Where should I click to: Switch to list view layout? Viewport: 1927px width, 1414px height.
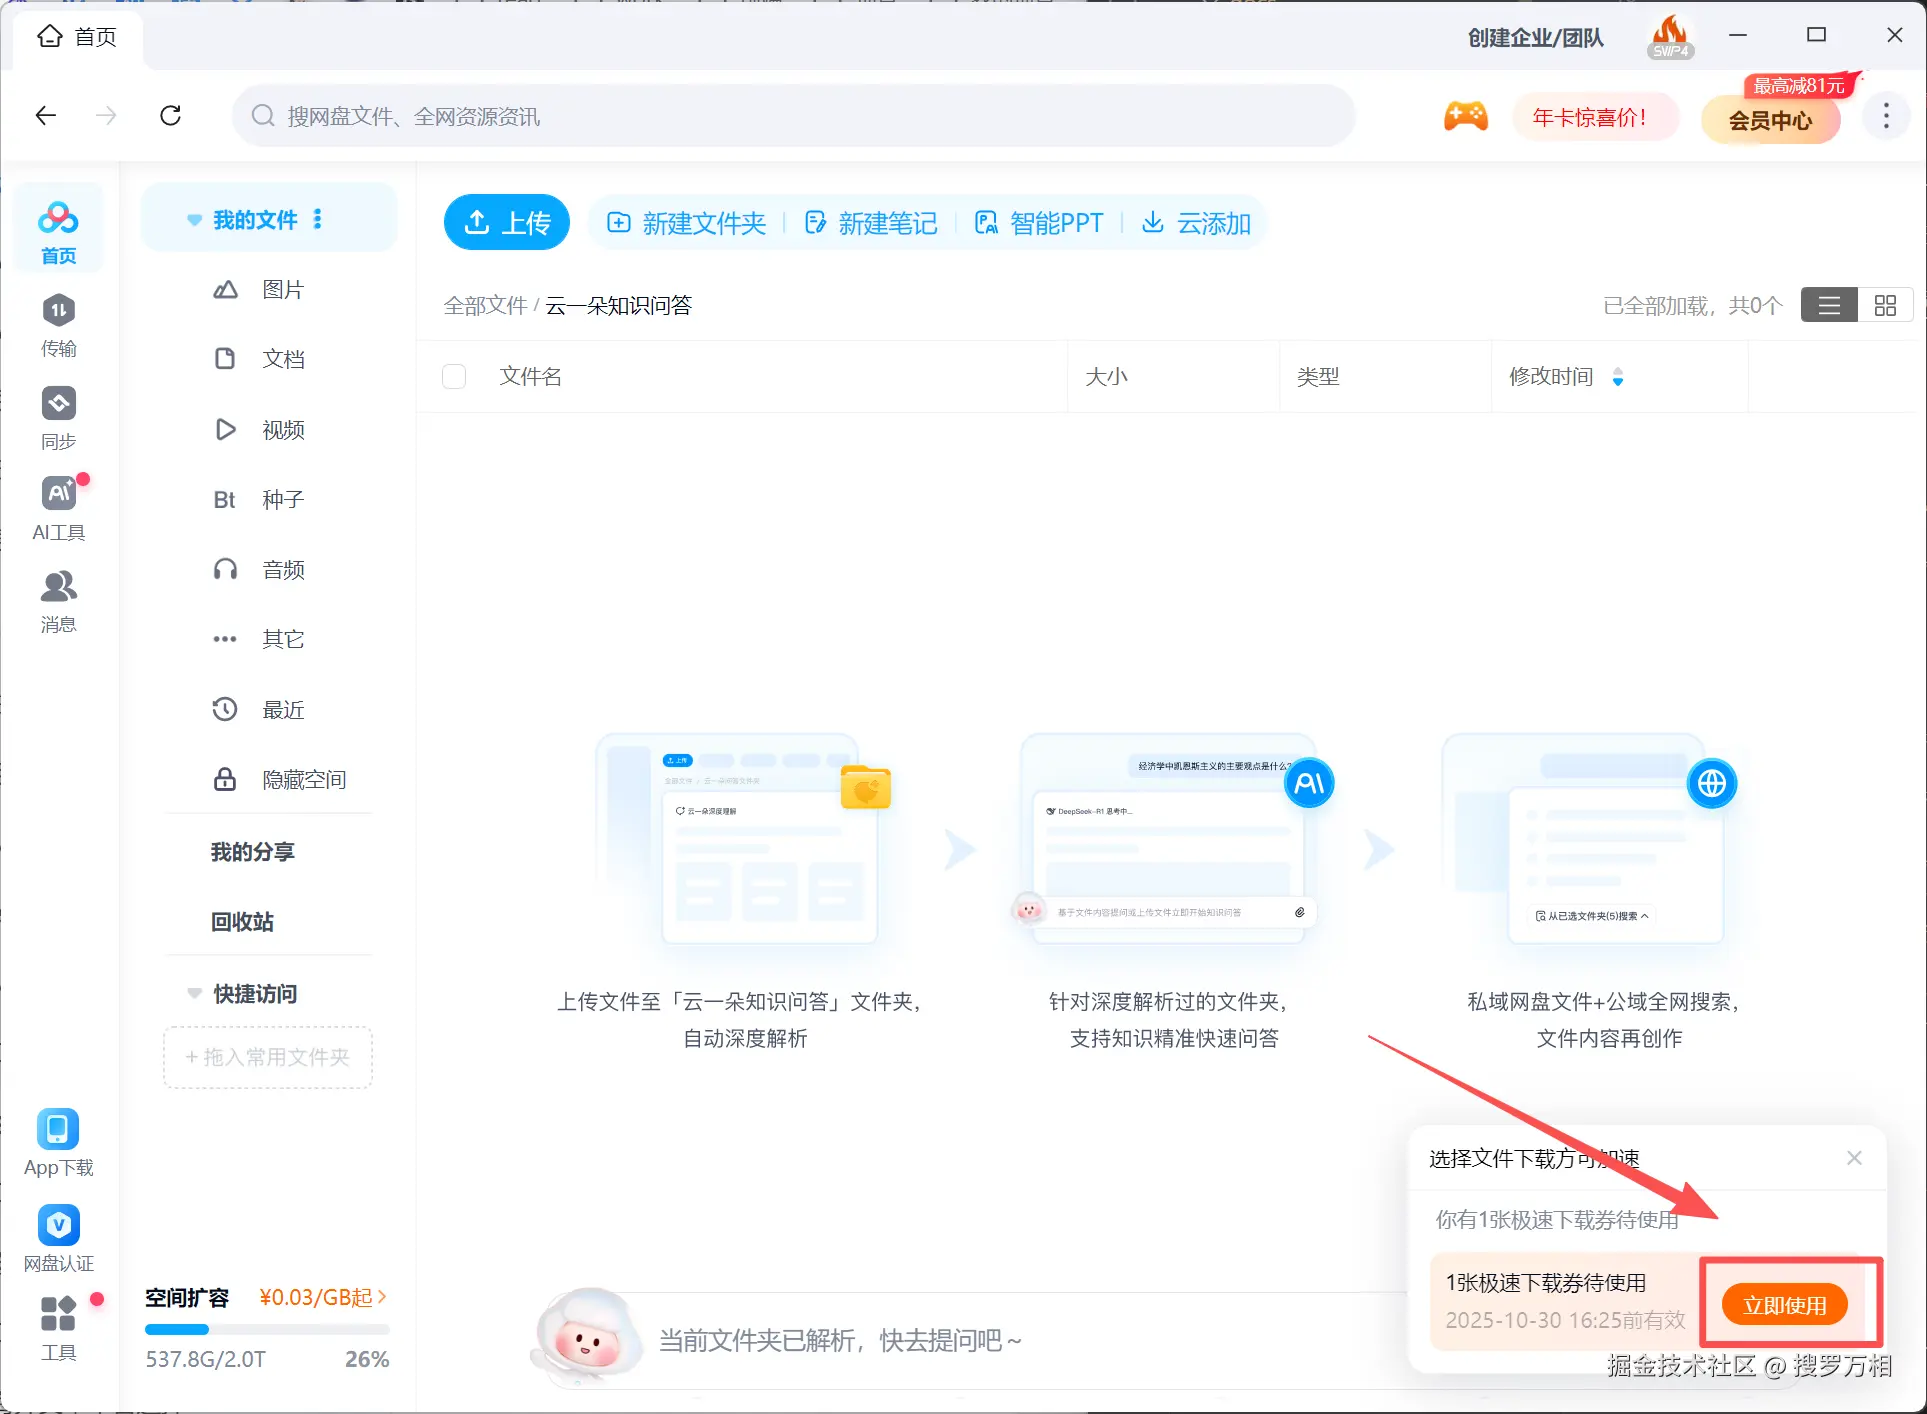[1829, 306]
